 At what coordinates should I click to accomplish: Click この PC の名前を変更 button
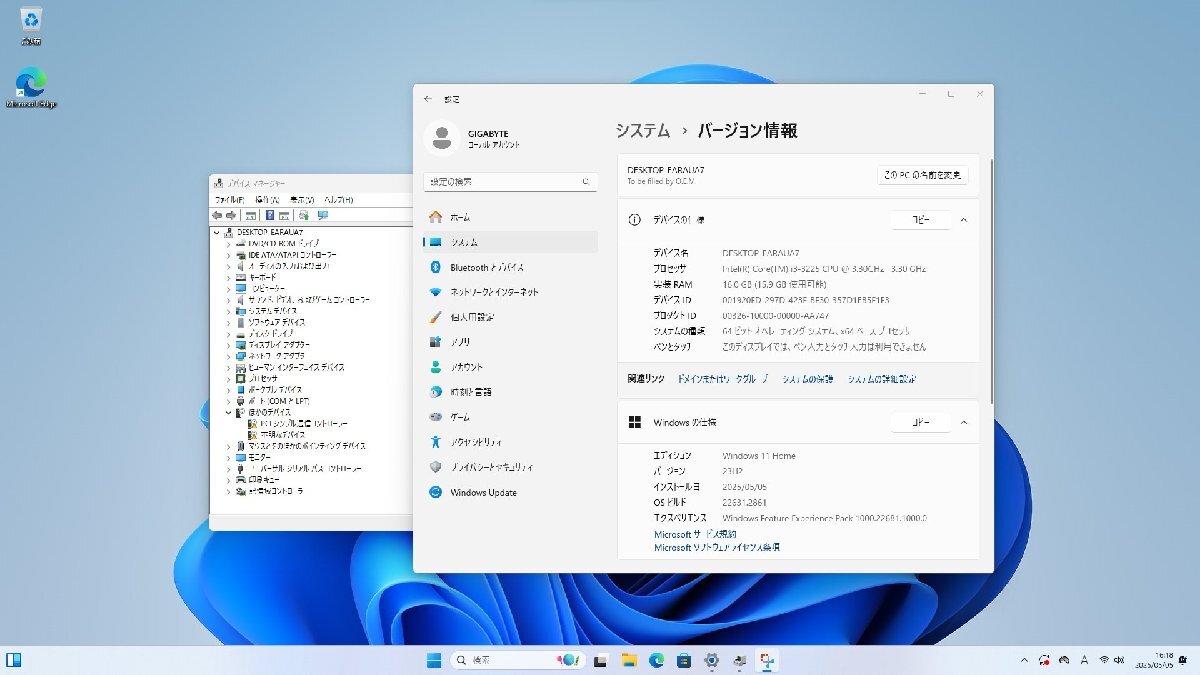[x=923, y=175]
